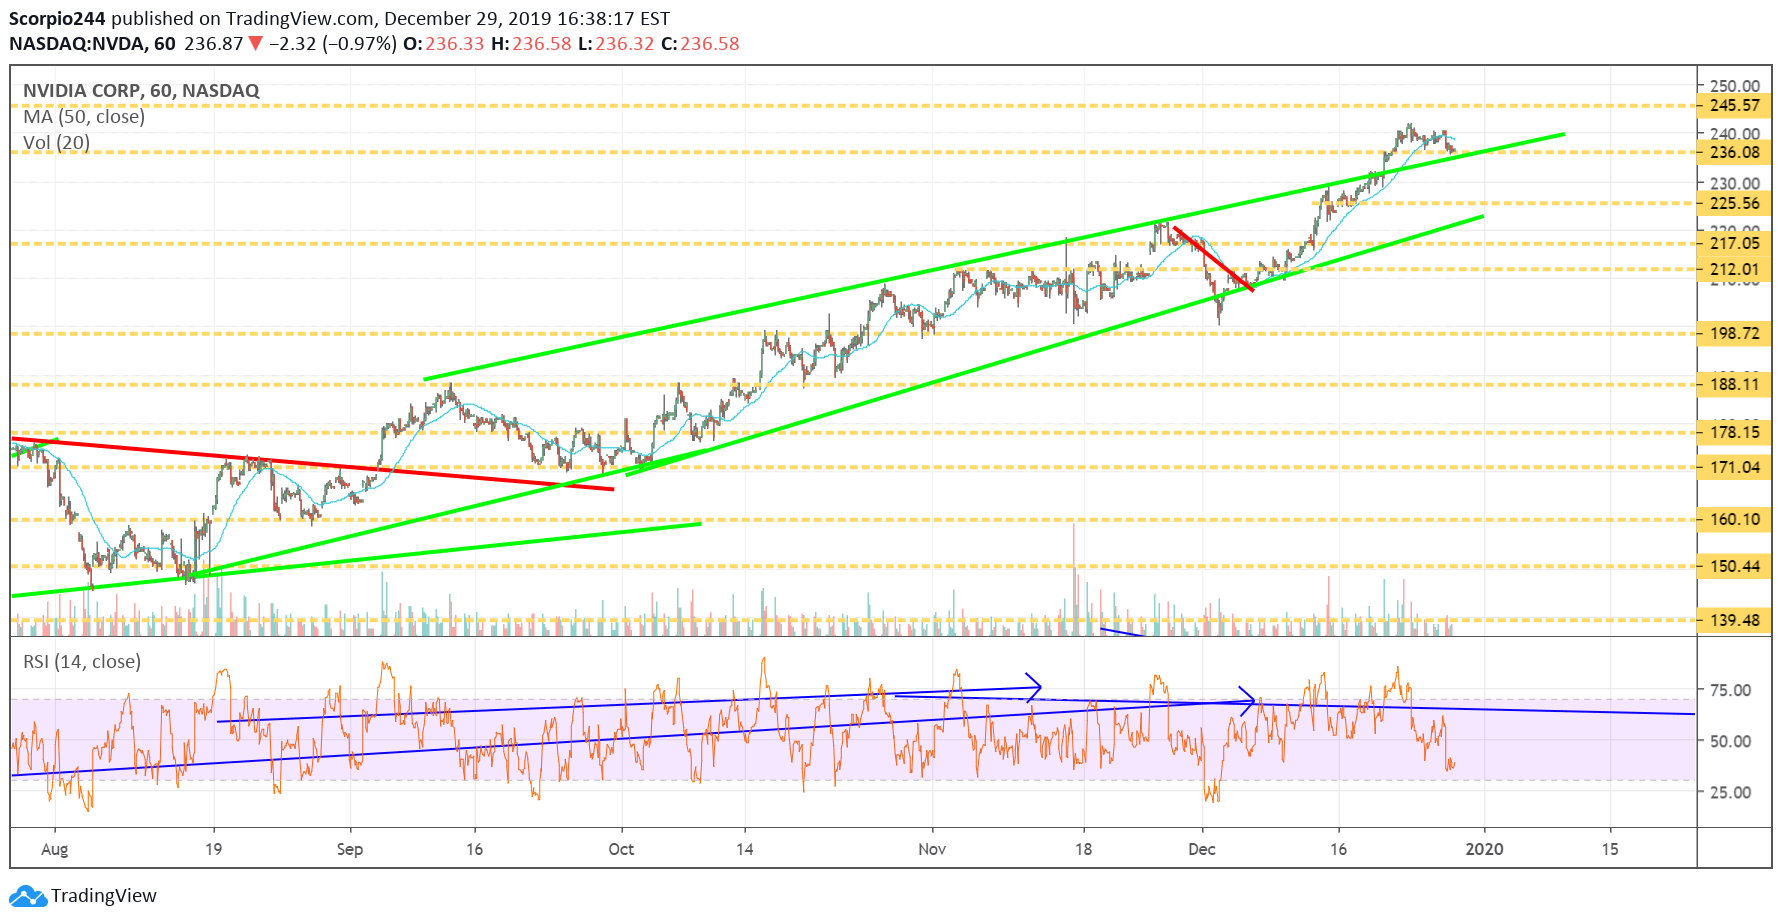This screenshot has height=923, width=1782.
Task: Click the 150.44 price level label
Action: [1734, 566]
